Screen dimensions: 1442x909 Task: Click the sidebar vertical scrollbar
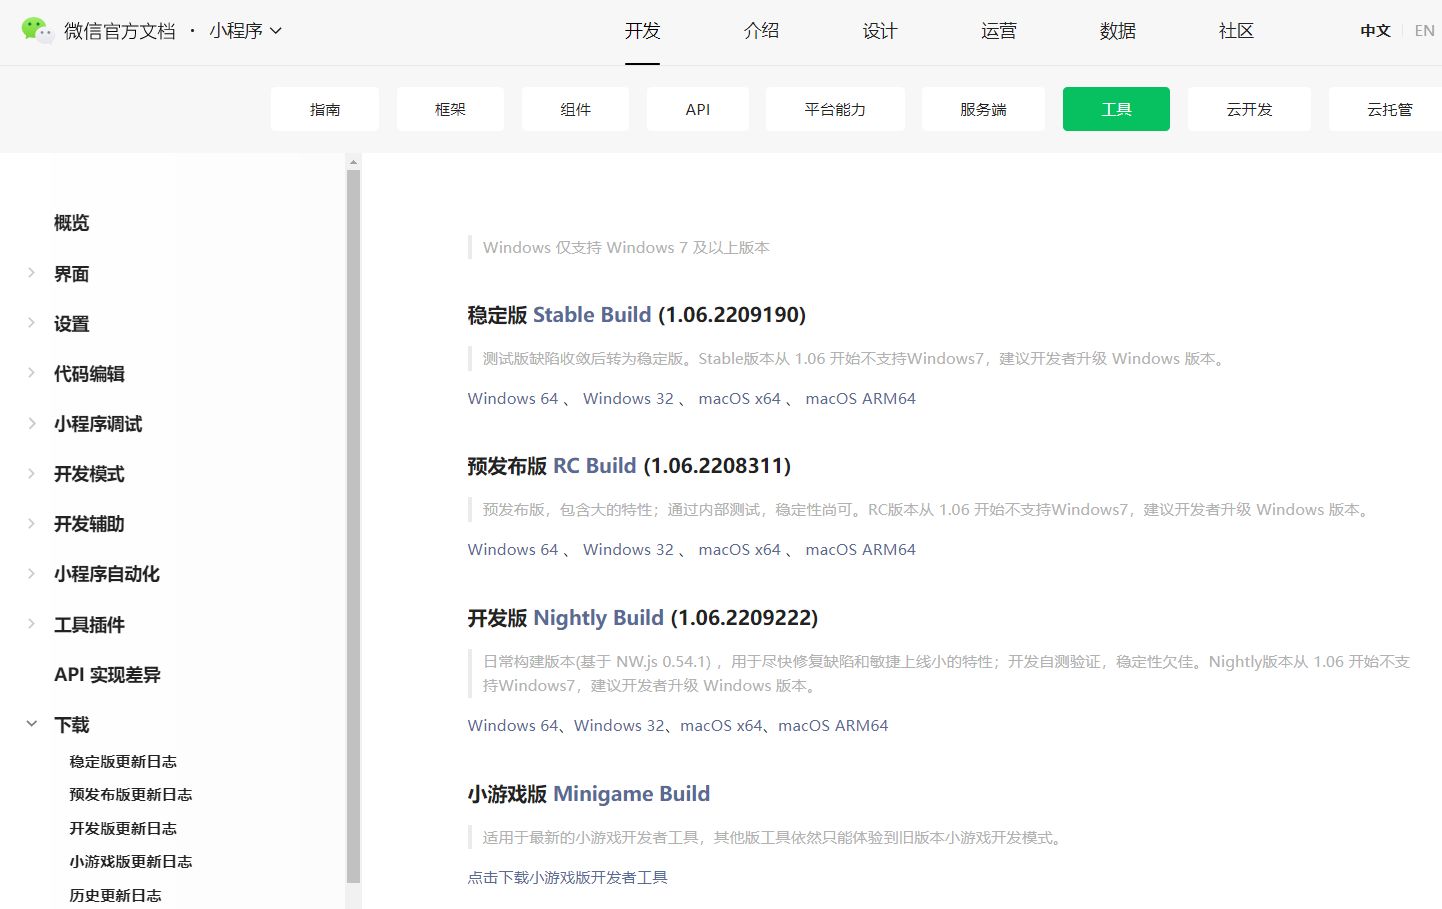[353, 526]
